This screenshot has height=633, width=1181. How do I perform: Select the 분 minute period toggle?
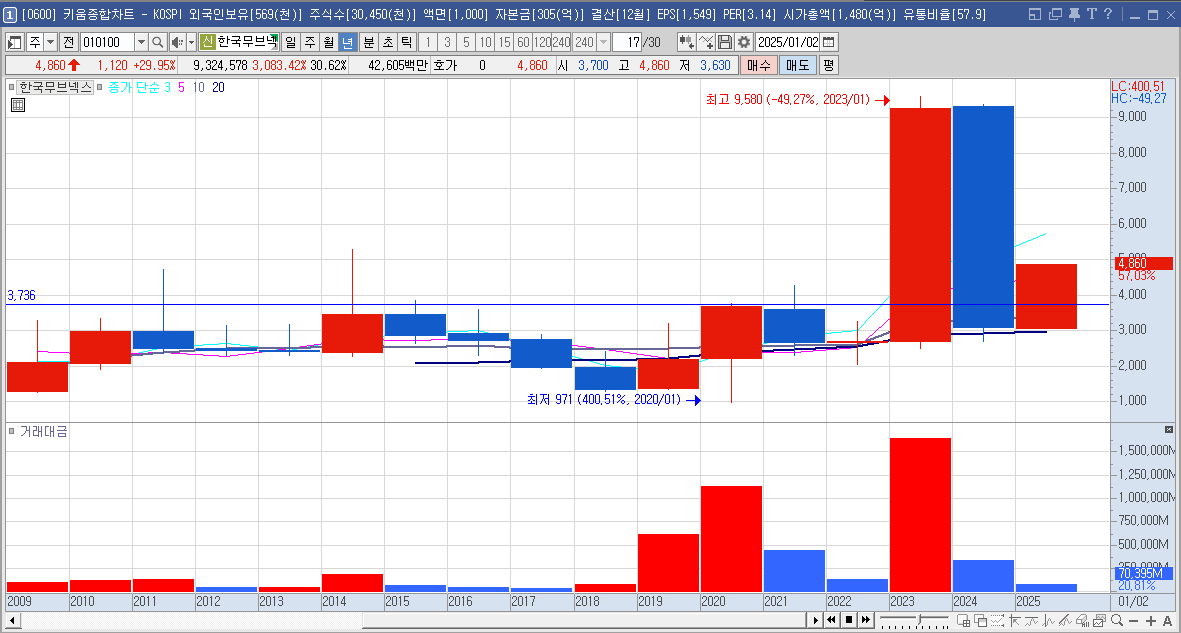pyautogui.click(x=368, y=42)
